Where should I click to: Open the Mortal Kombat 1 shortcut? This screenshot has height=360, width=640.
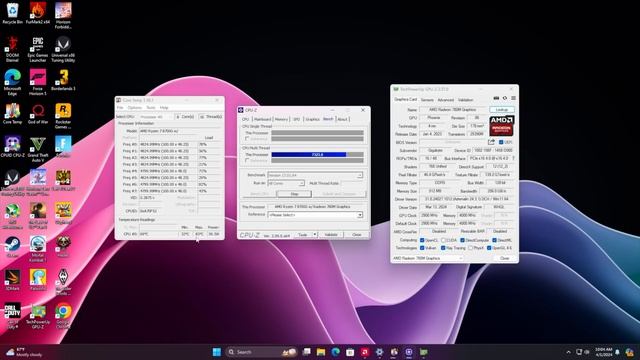pos(38,249)
